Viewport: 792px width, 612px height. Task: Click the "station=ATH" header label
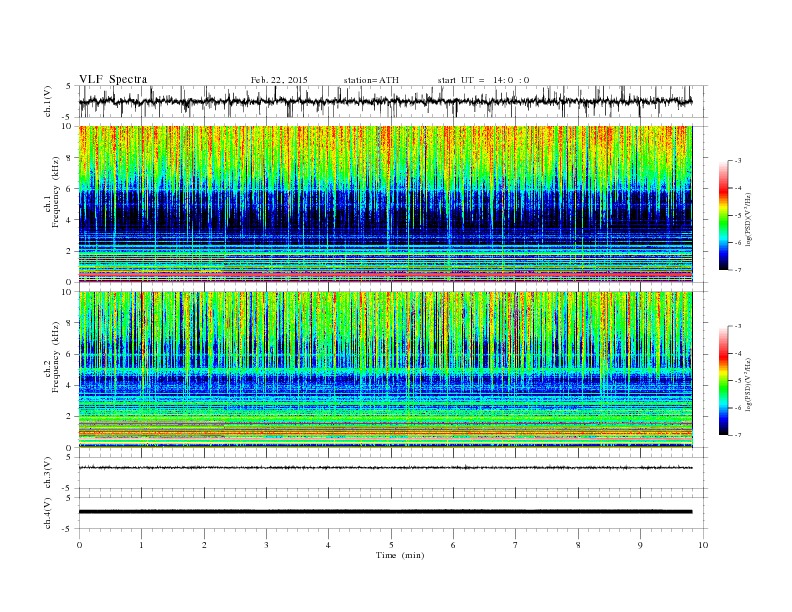[x=371, y=80]
